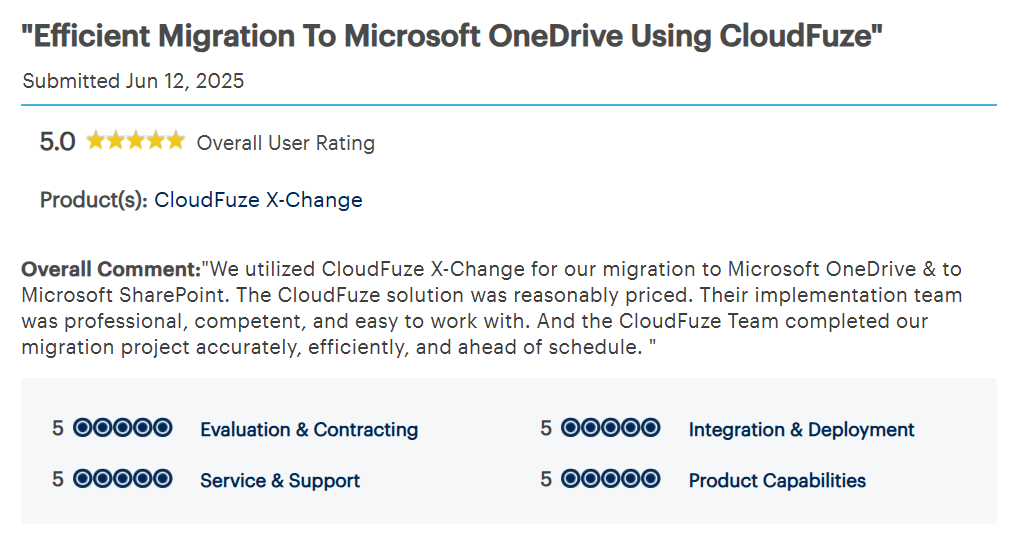Click the third gold star in overall rating
The width and height of the screenshot is (1018, 542).
[136, 141]
